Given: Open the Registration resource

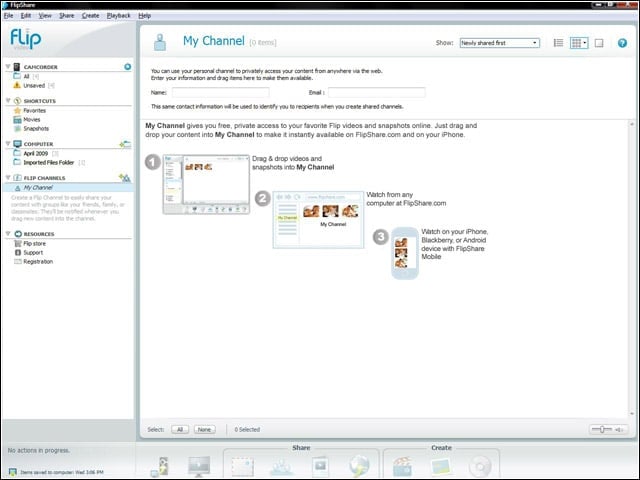Looking at the screenshot, I should [33, 261].
